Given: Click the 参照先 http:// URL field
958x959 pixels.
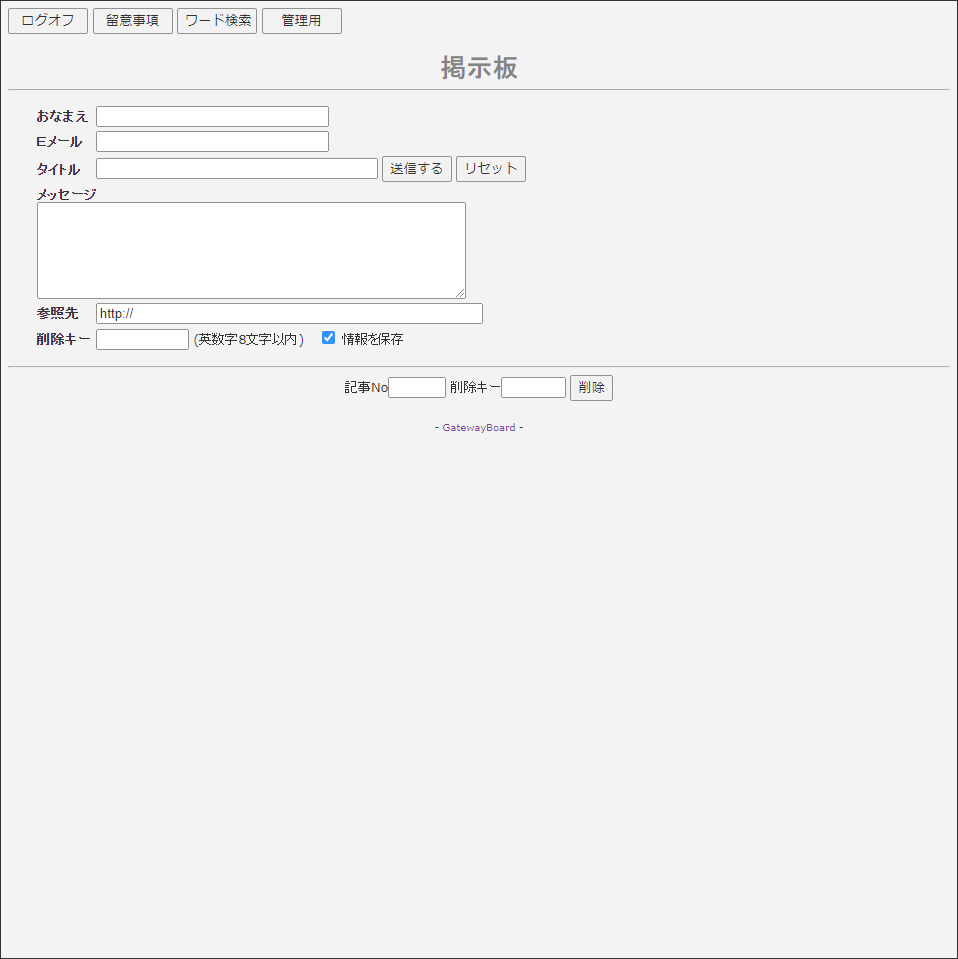Looking at the screenshot, I should (x=289, y=314).
